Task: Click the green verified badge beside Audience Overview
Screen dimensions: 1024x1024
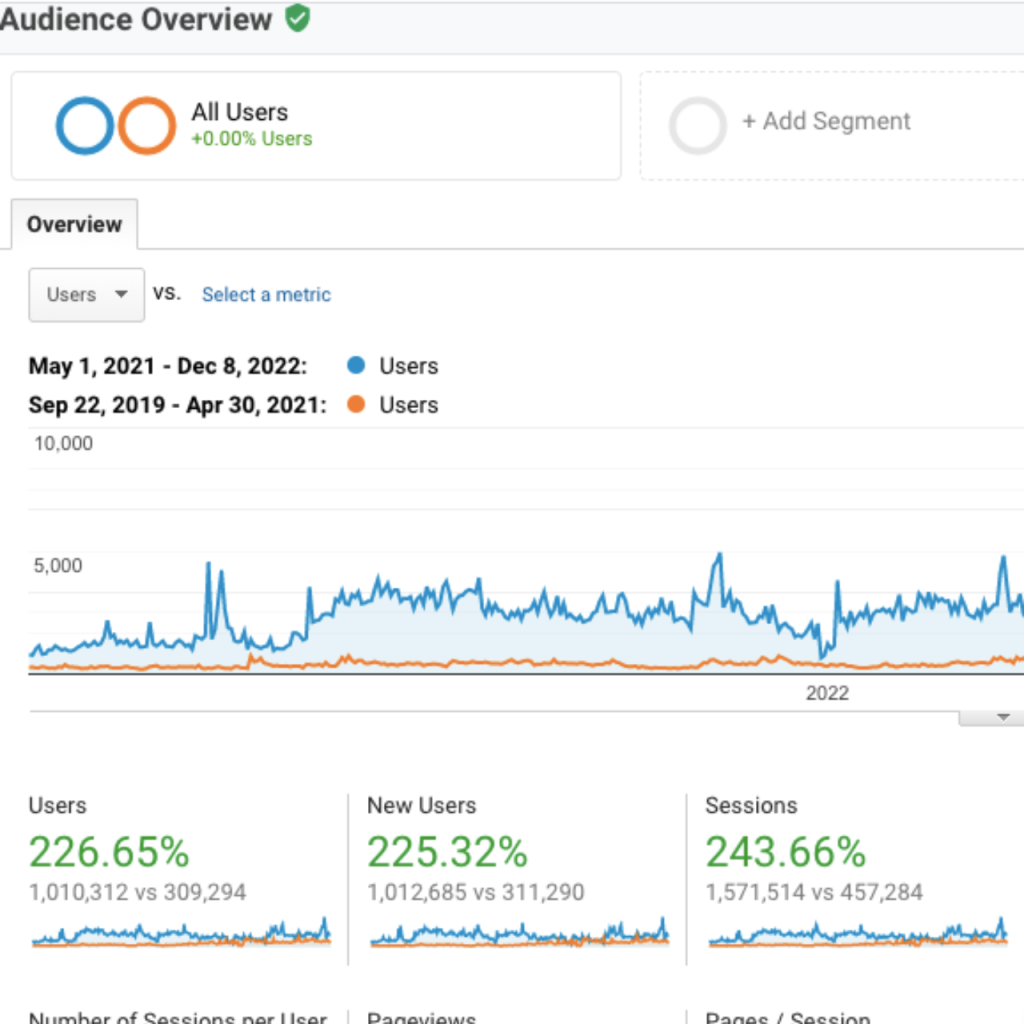Action: (297, 17)
